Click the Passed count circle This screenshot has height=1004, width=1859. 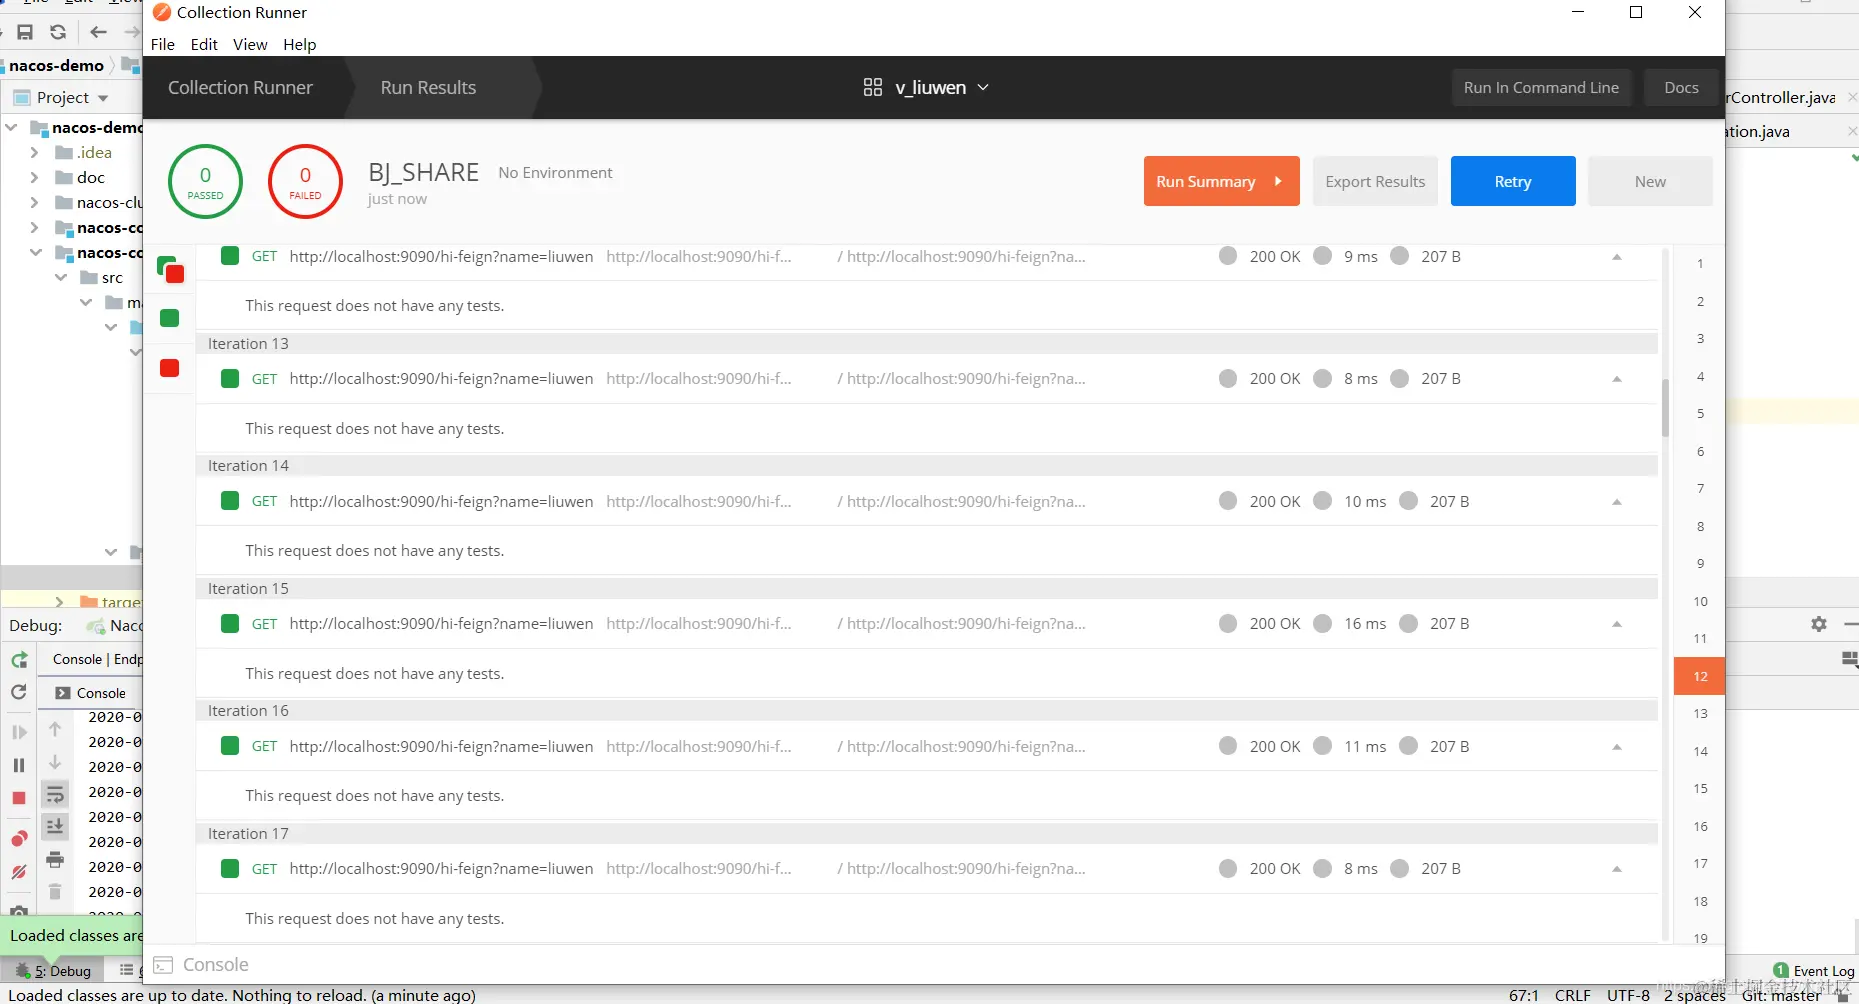(x=205, y=182)
